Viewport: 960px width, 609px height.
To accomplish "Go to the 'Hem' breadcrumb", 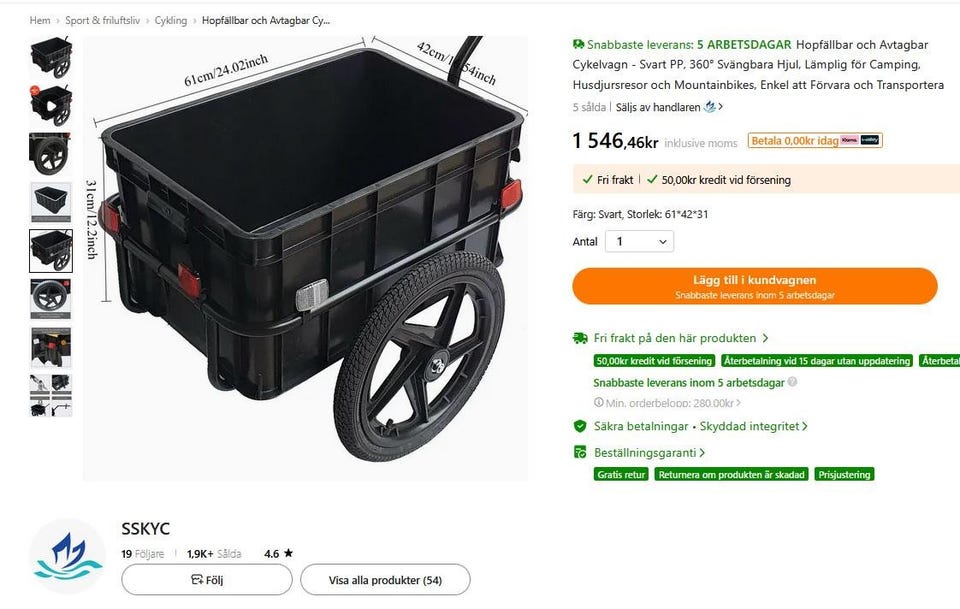I will 40,20.
